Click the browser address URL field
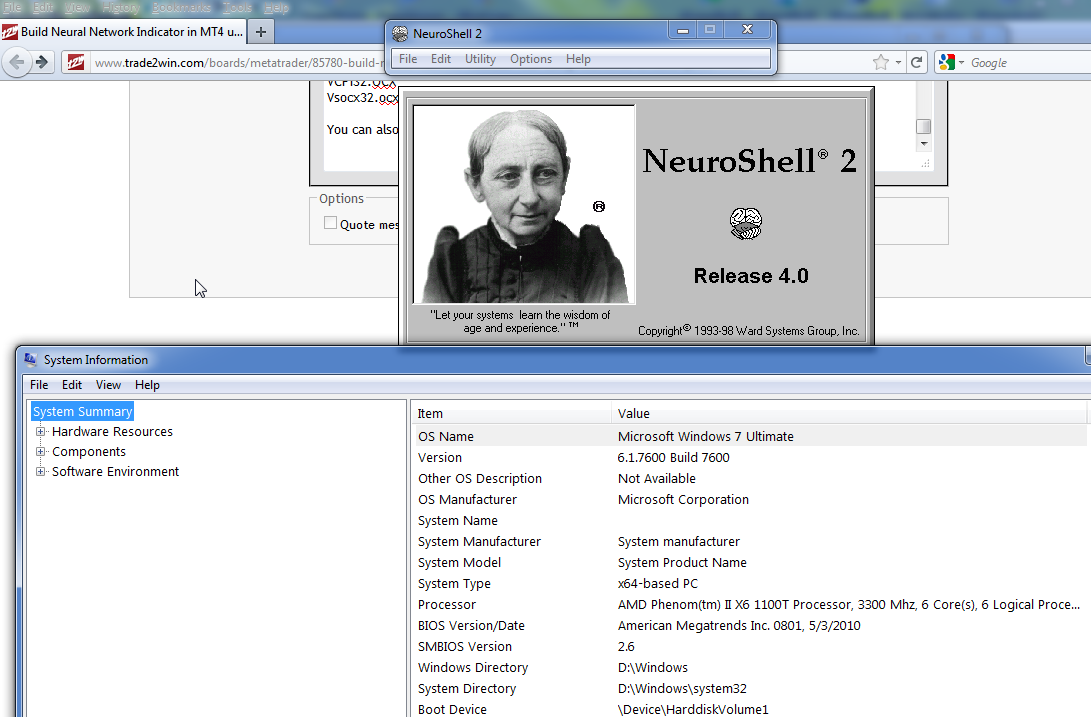Viewport: 1091px width, 717px height. pos(240,63)
